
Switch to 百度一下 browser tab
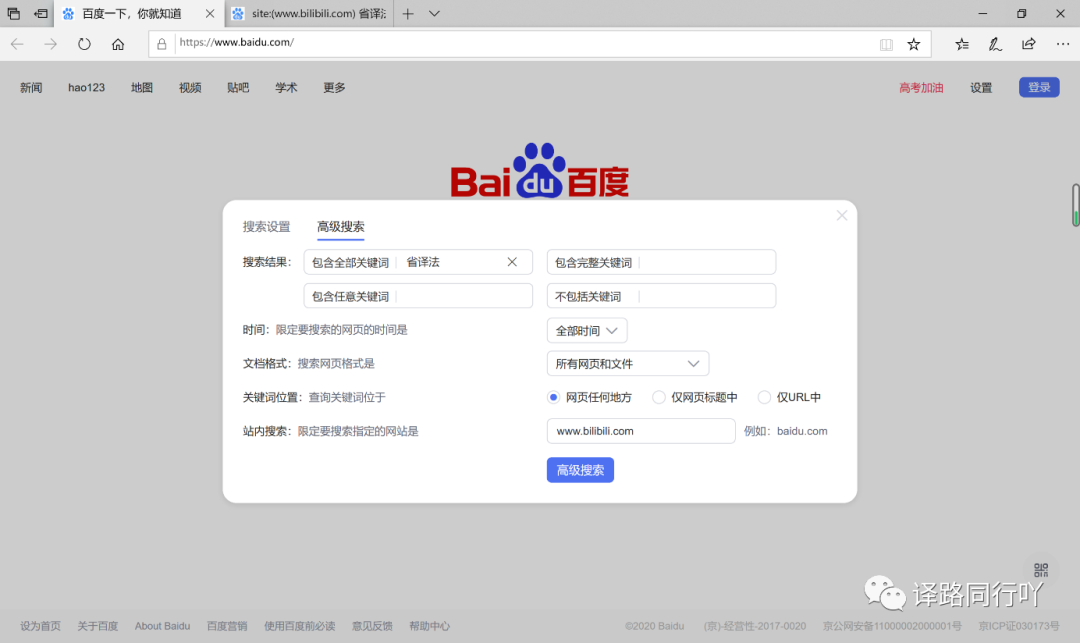pos(139,14)
